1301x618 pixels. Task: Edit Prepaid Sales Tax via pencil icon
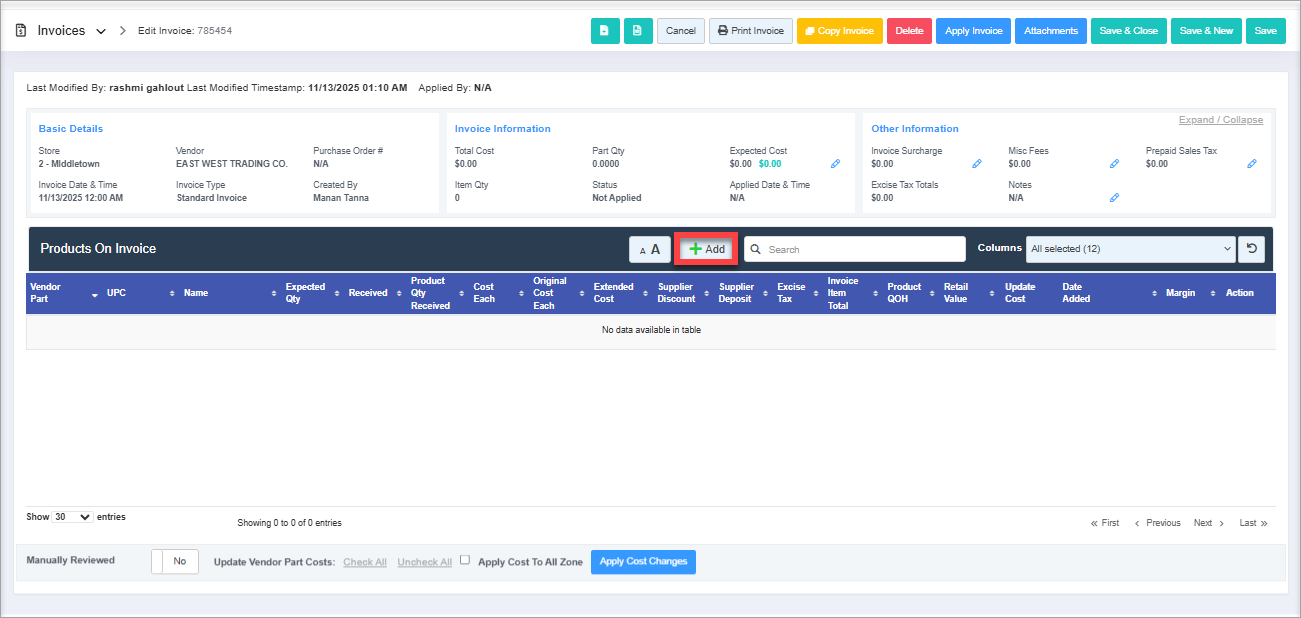[x=1251, y=164]
